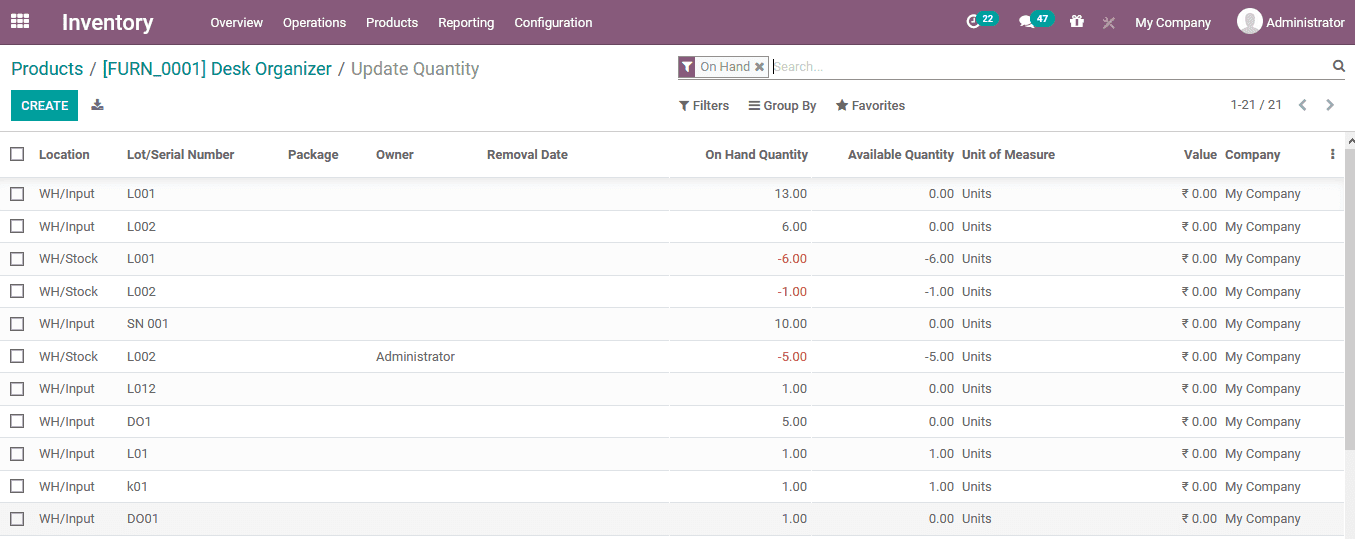Open optional columns three-dot menu
Viewport: 1355px width, 539px height.
point(1332,154)
